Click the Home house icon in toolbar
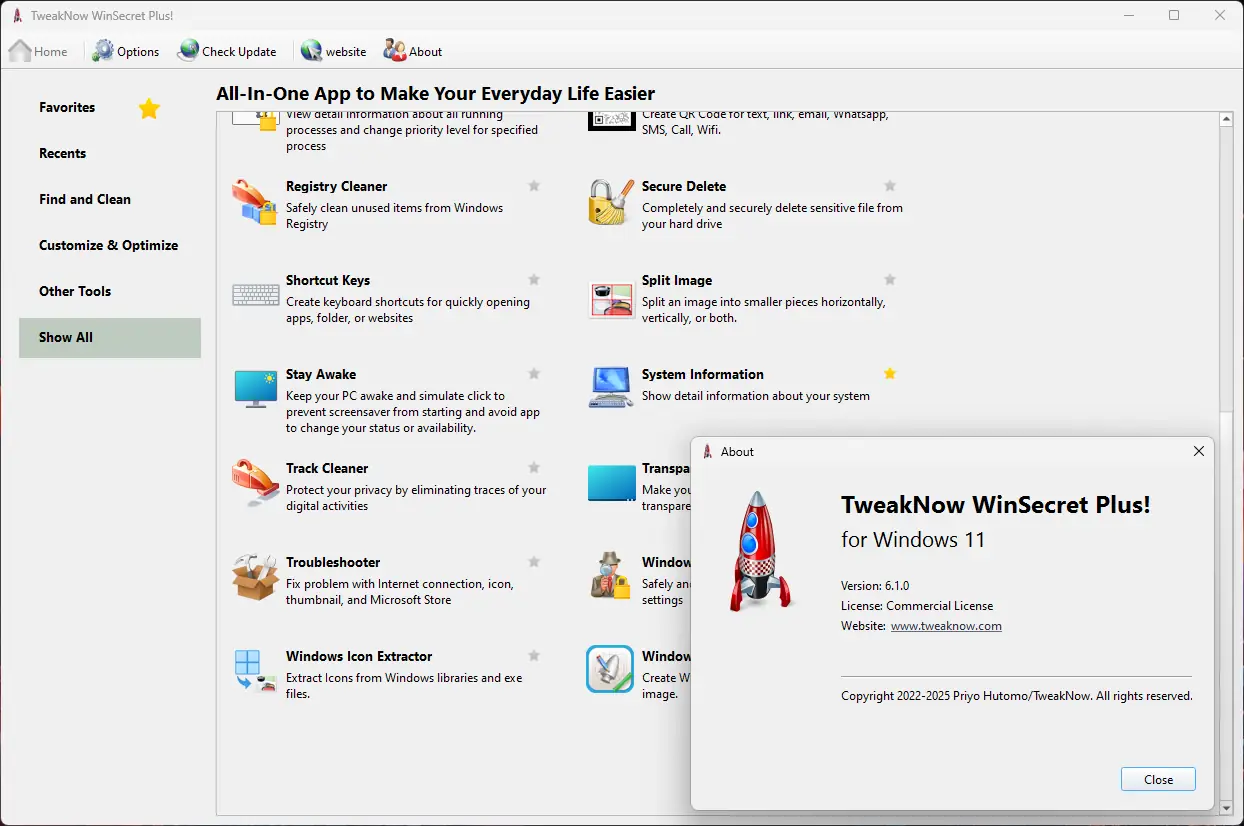The width and height of the screenshot is (1244, 826). pos(20,51)
